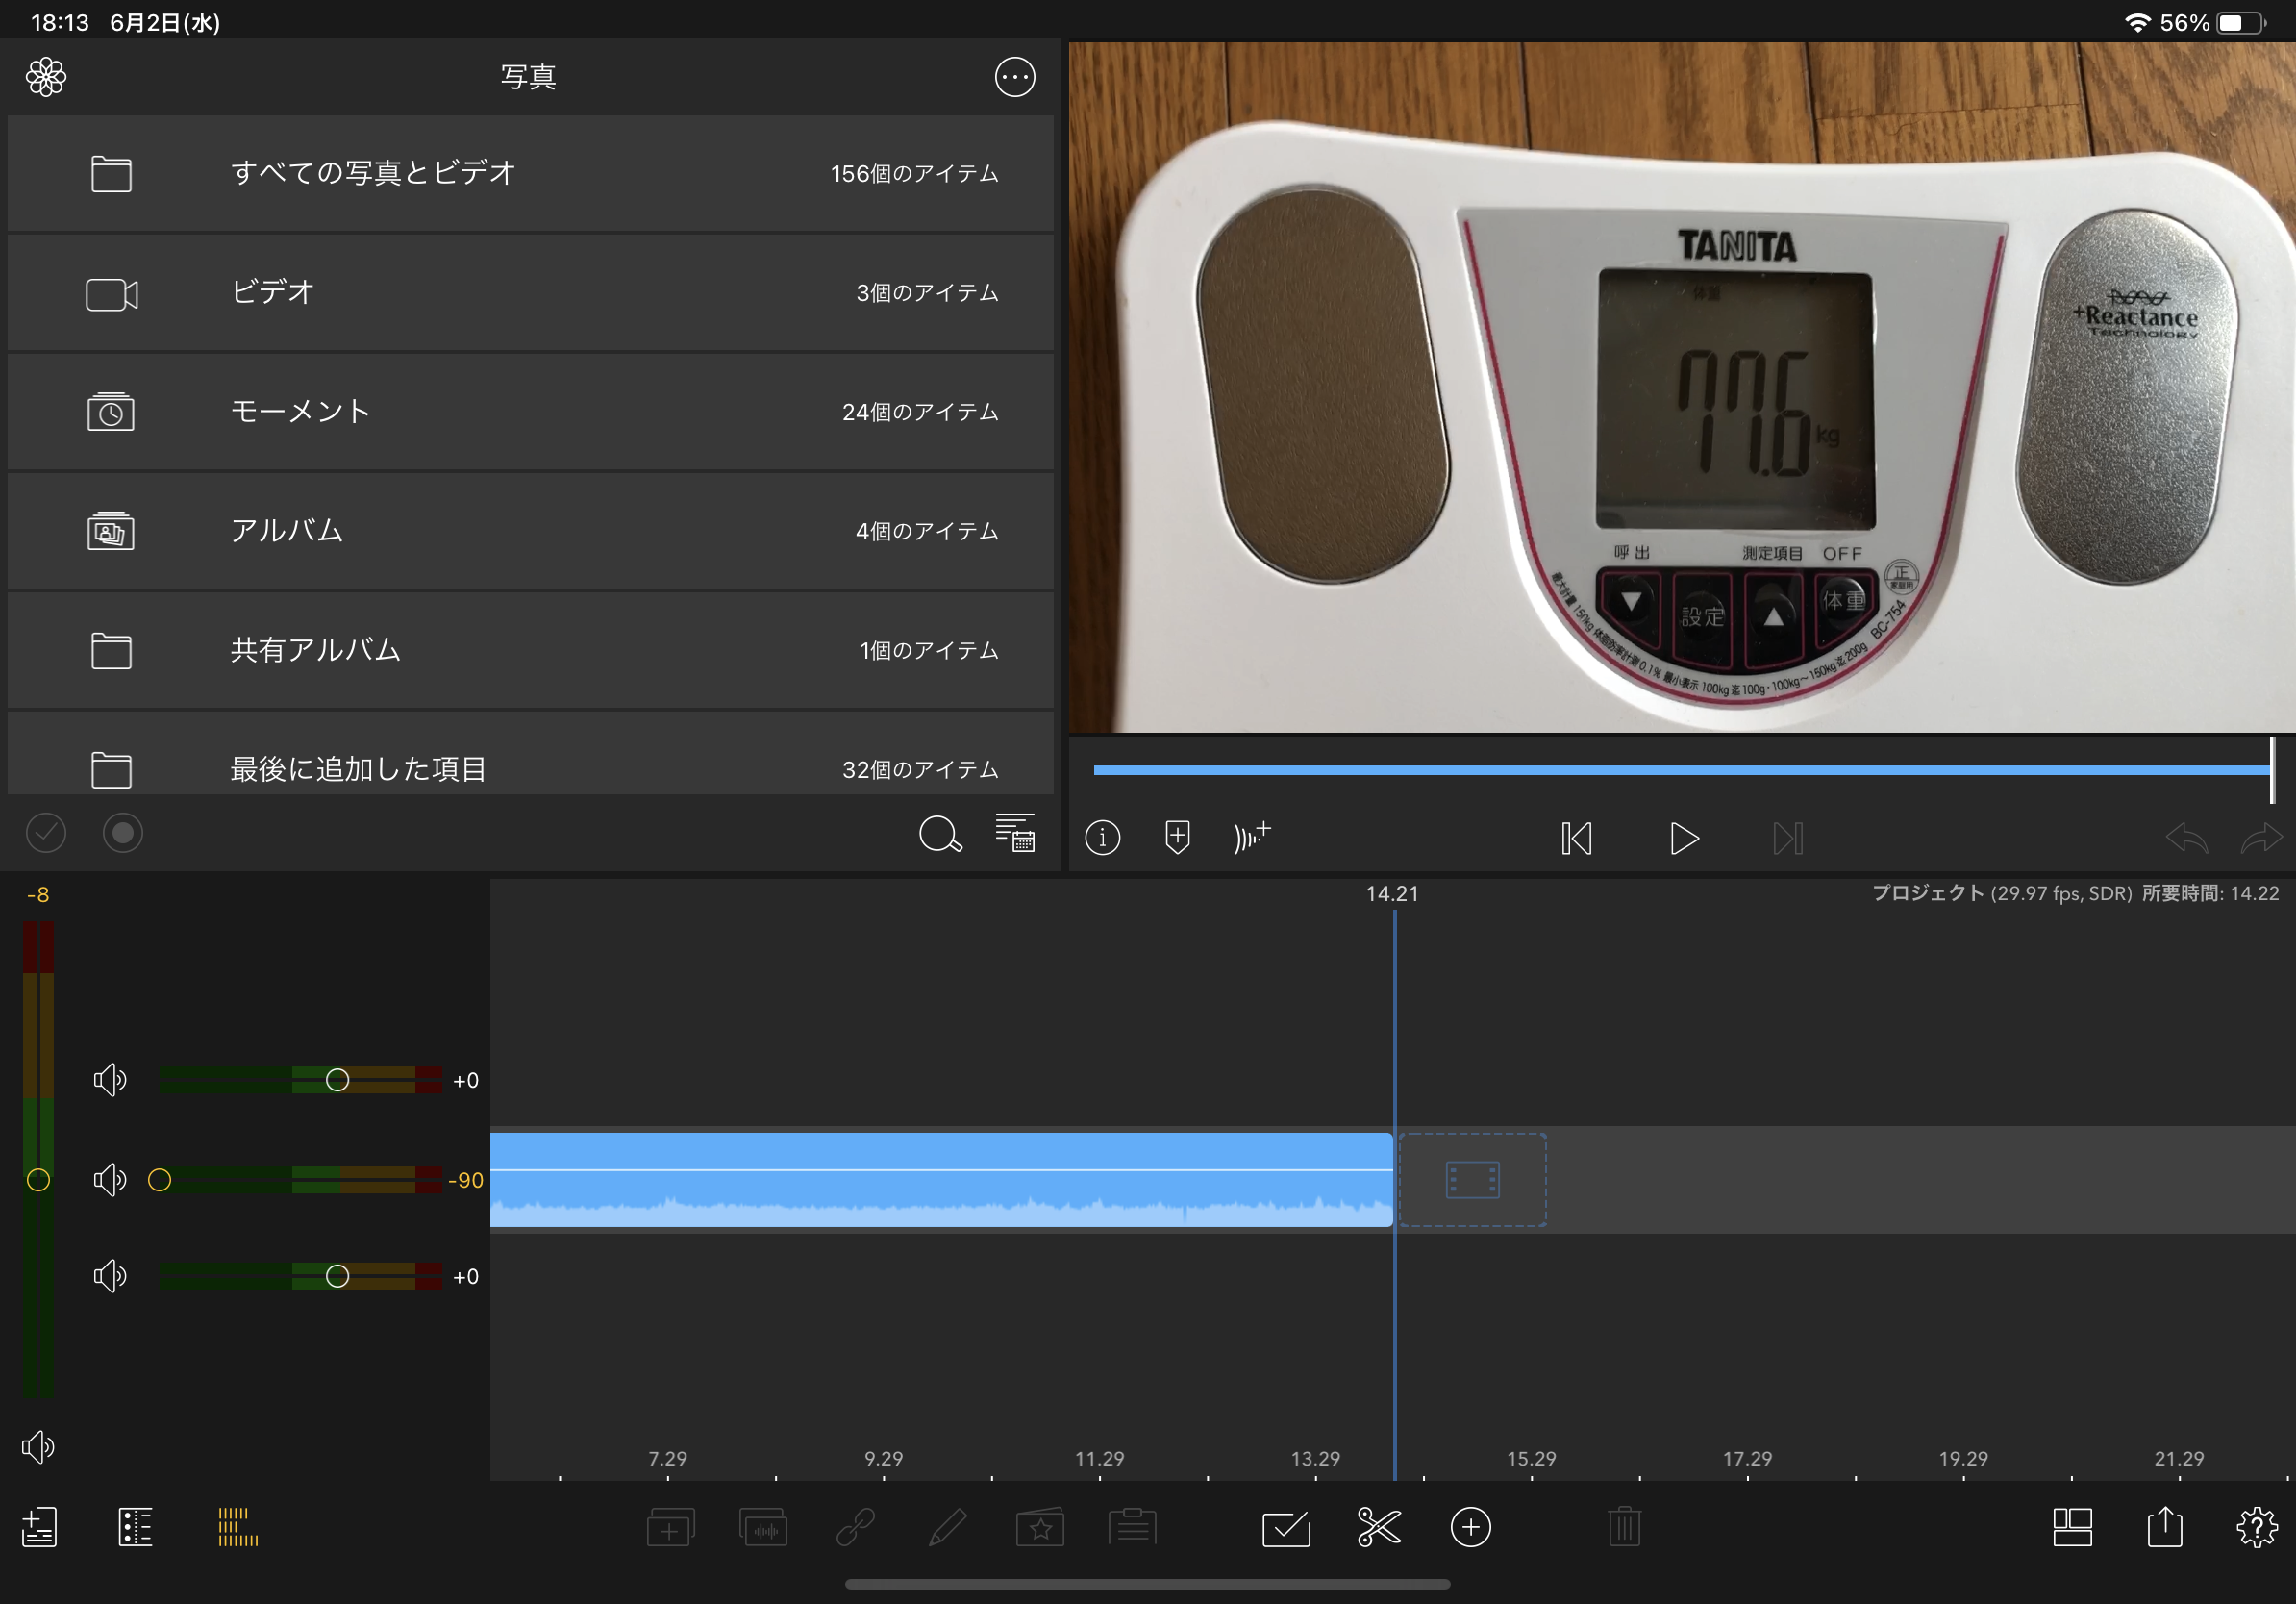
Task: Delete selected clip with trash icon
Action: click(1624, 1527)
